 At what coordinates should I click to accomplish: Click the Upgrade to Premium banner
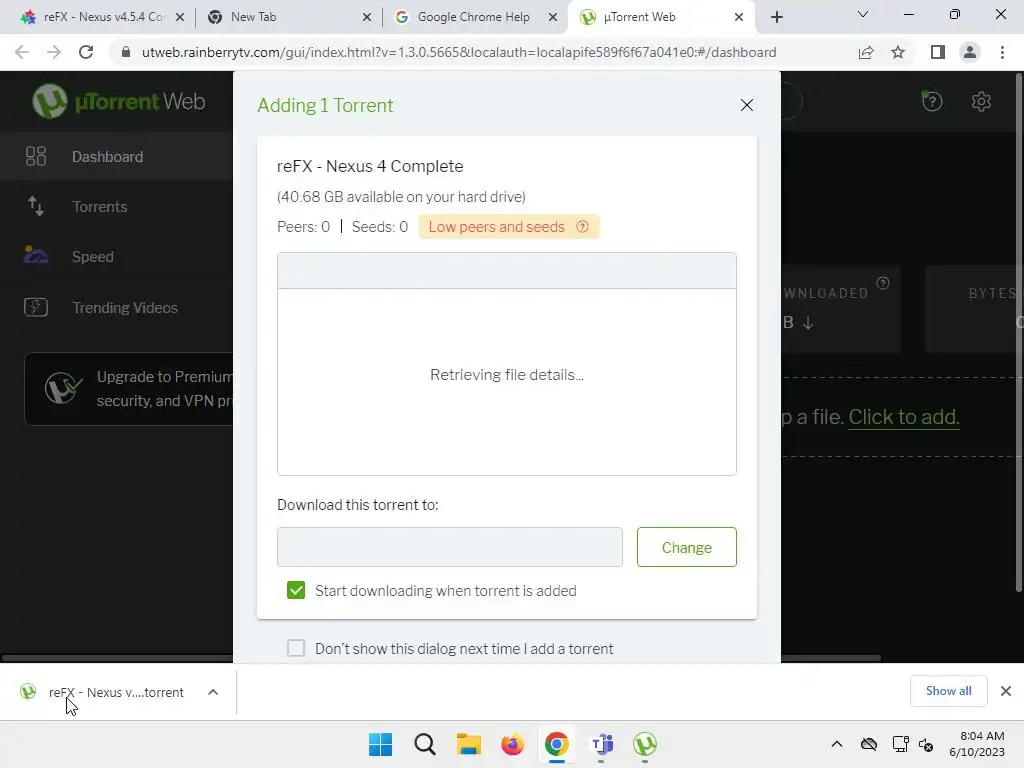[x=129, y=389]
